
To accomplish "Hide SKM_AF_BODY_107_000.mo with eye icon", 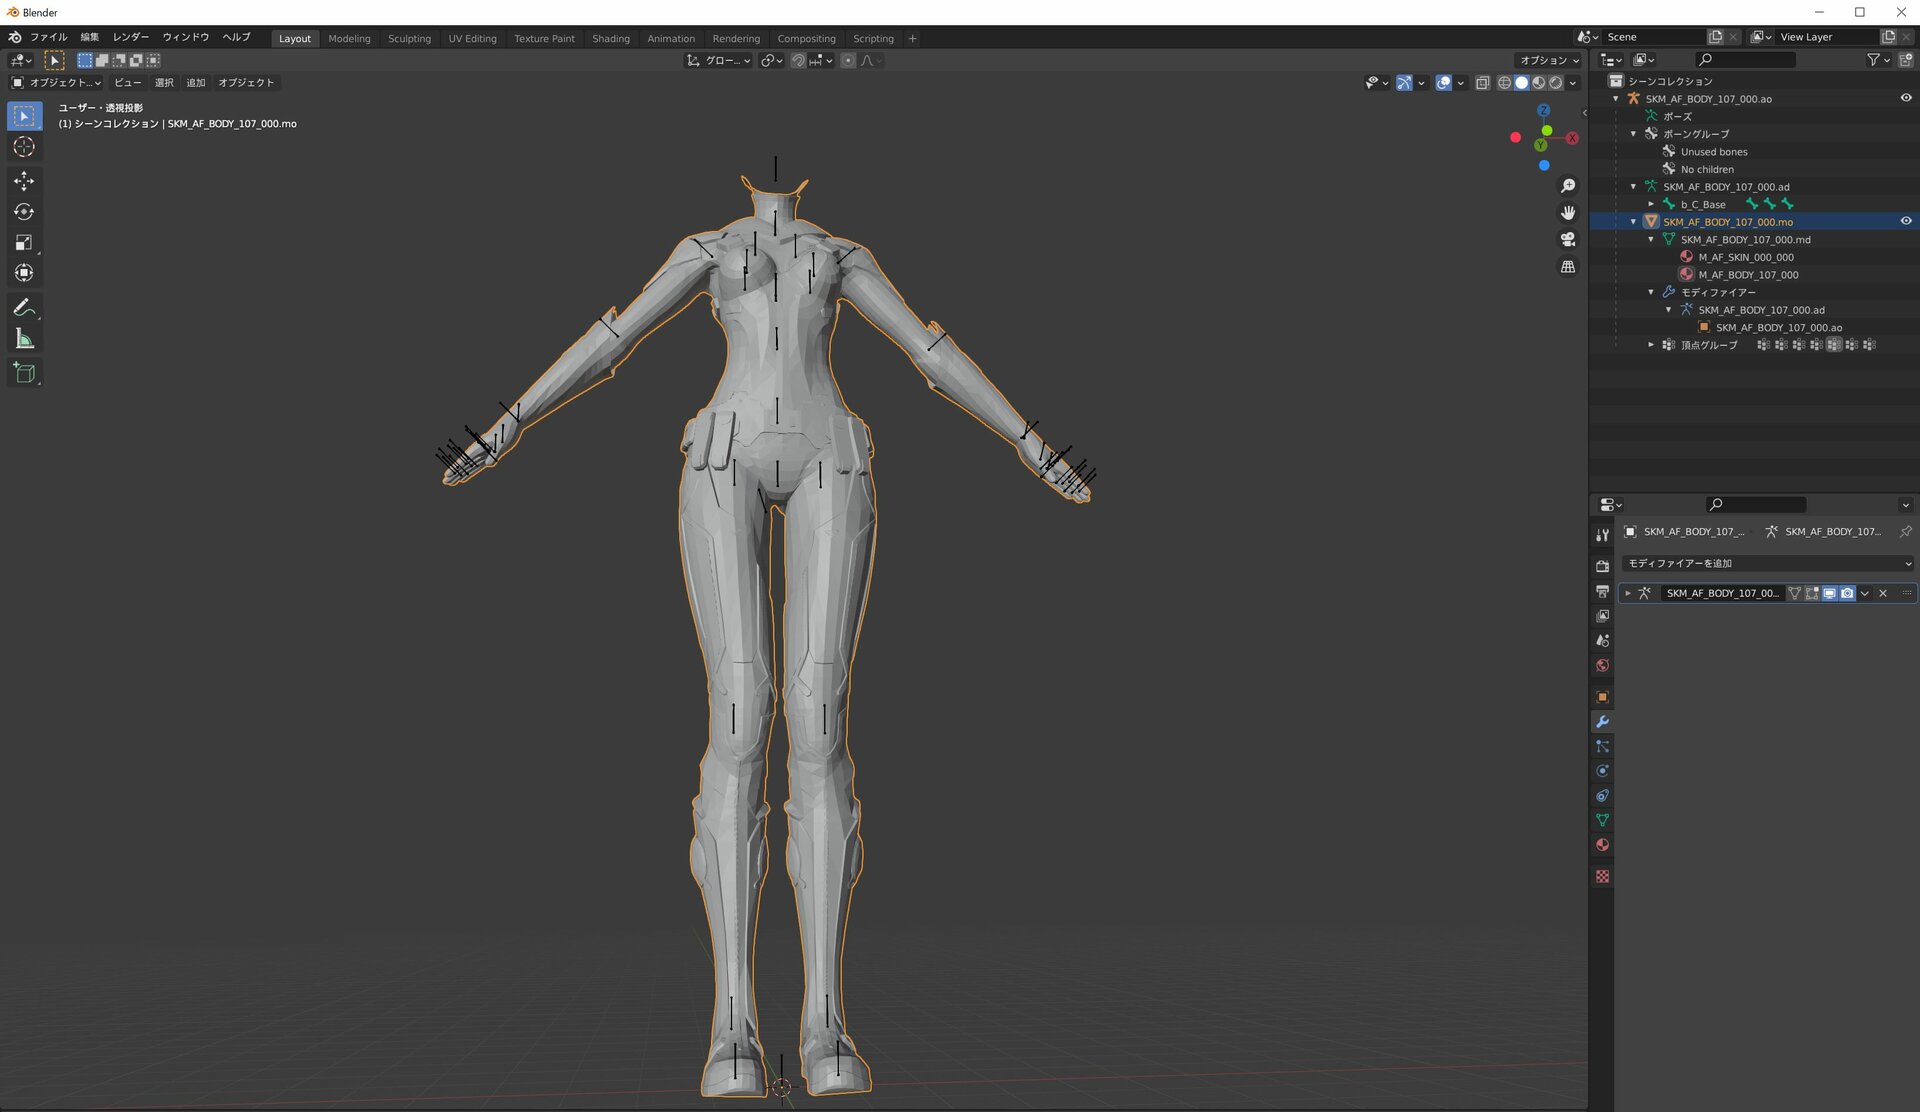I will click(1906, 221).
